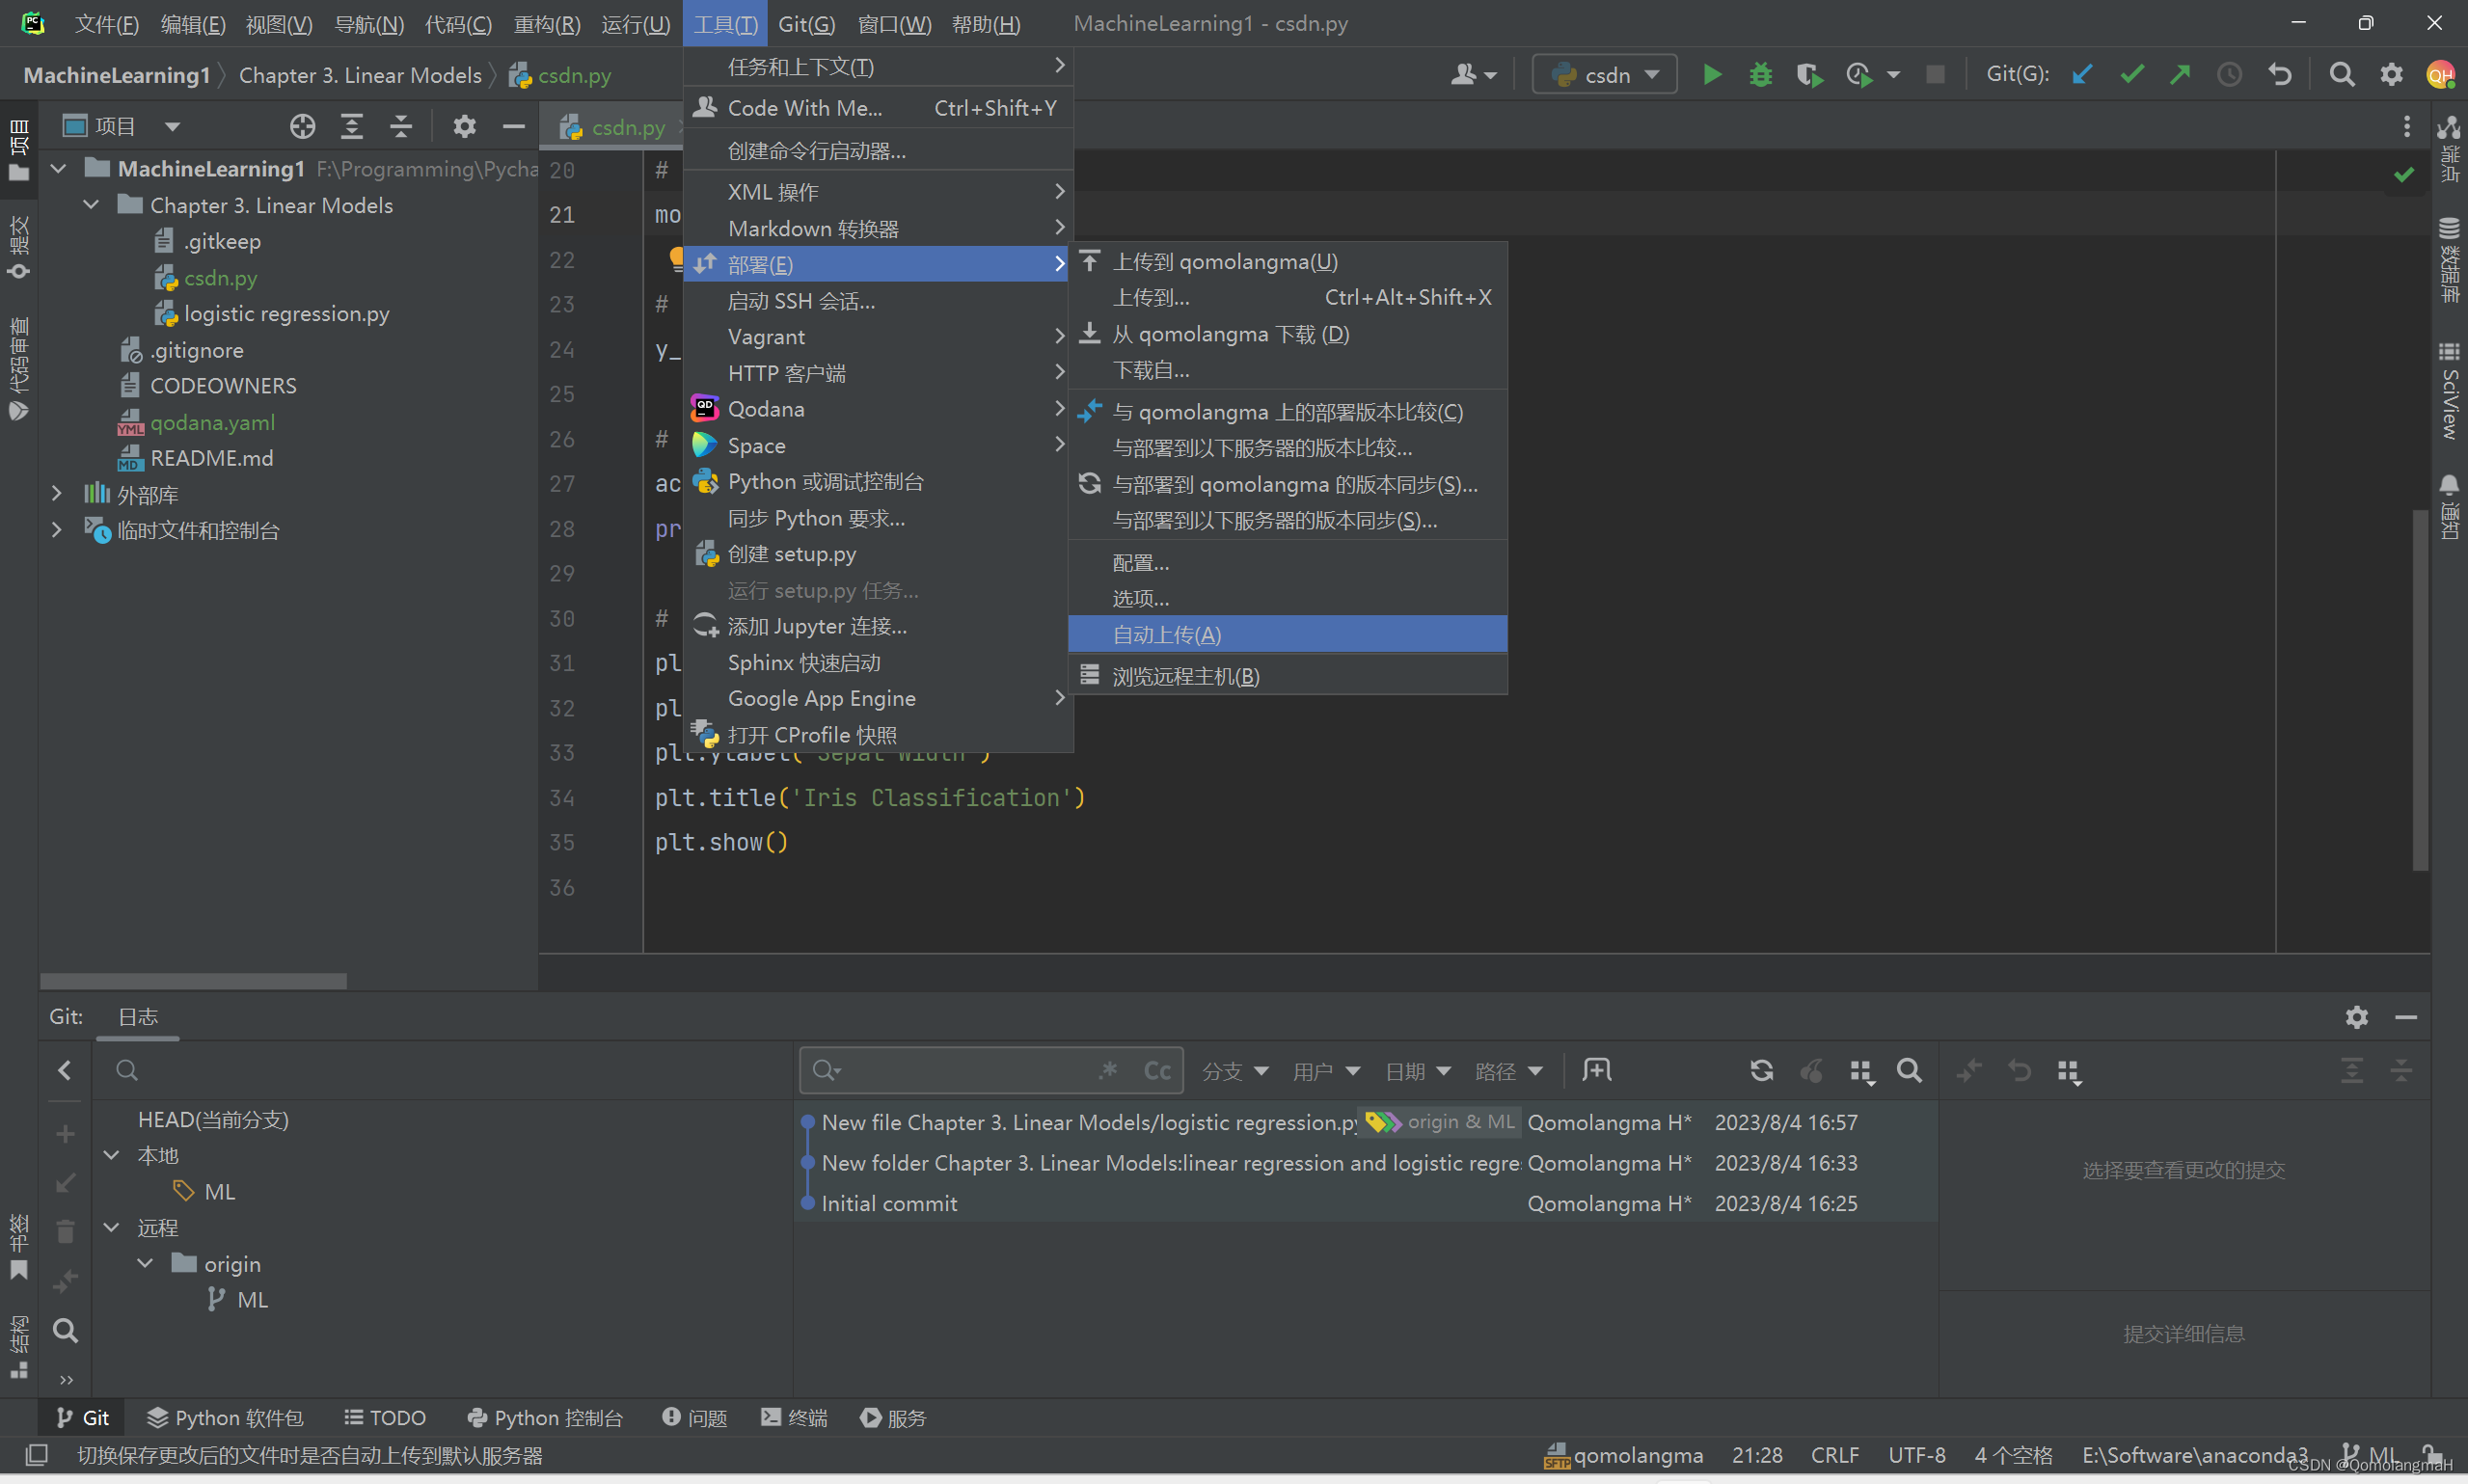Click the Code With Me user icon
The height and width of the screenshot is (1484, 2468).
coord(1473,75)
